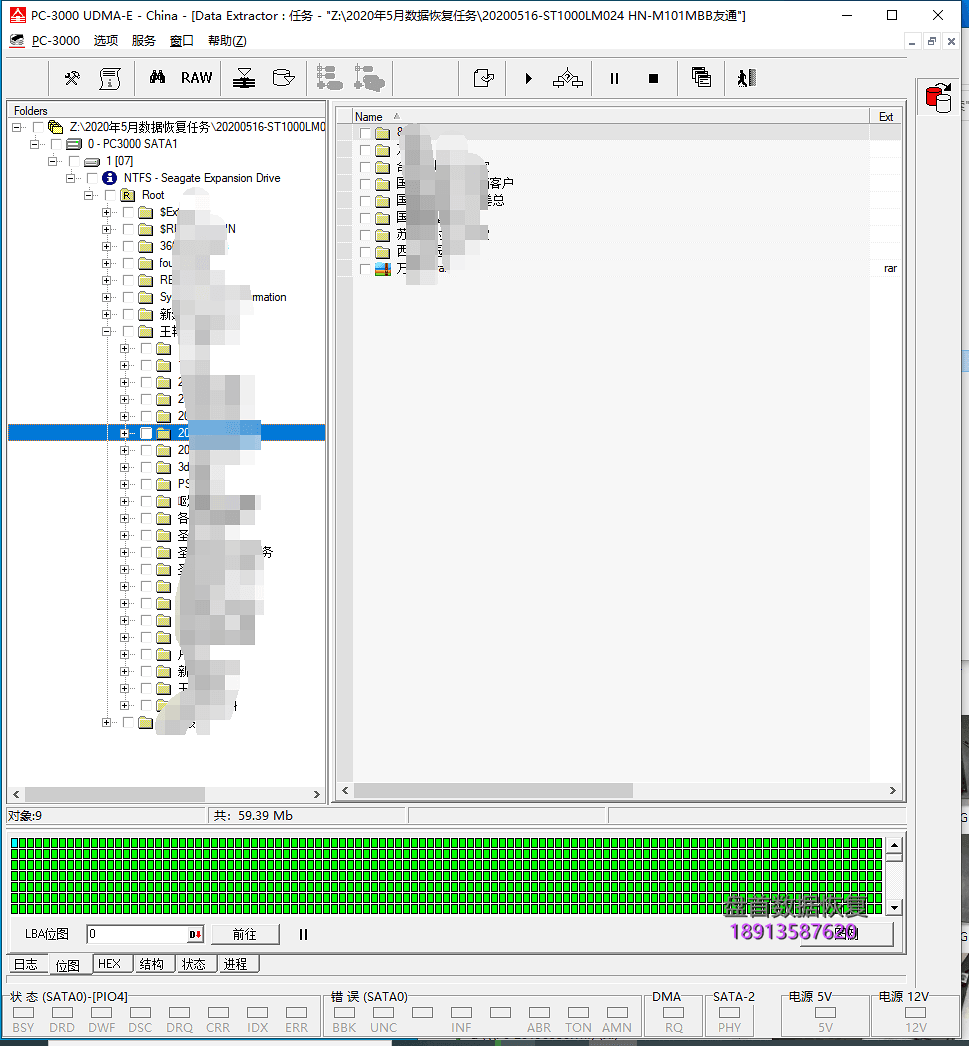Collapse the NTFS - Seagate Expansion Drive node
The height and width of the screenshot is (1046, 969).
(71, 178)
